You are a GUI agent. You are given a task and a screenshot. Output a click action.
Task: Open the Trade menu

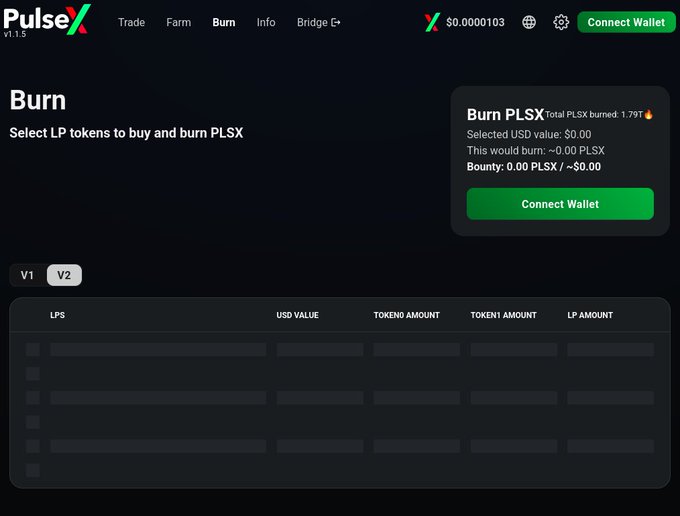click(x=131, y=22)
